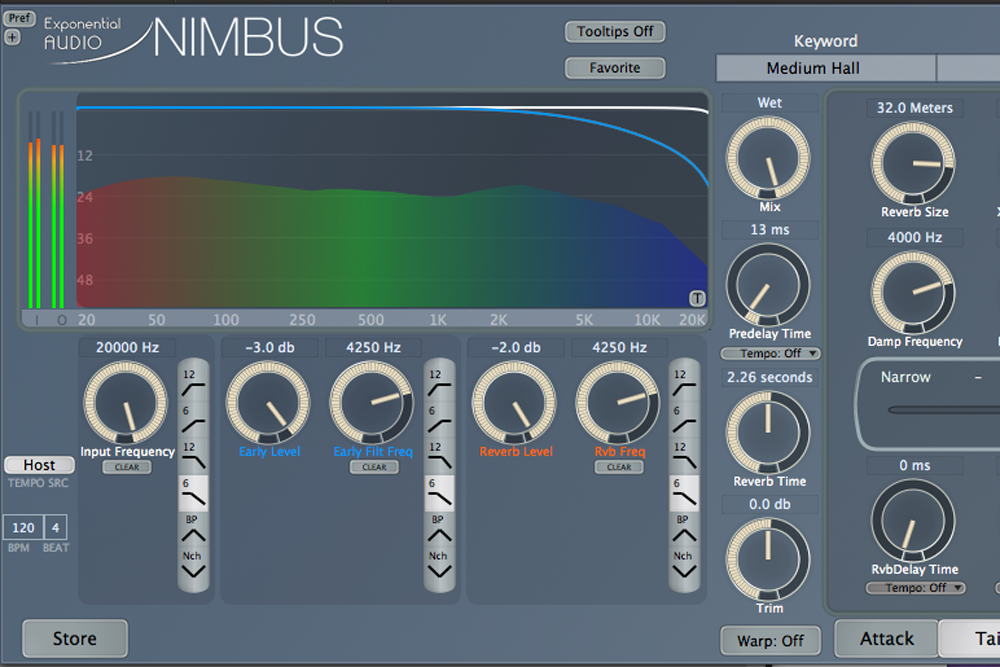The height and width of the screenshot is (667, 1000).
Task: Open Predelay Tempo: Off dropdown
Action: click(770, 353)
